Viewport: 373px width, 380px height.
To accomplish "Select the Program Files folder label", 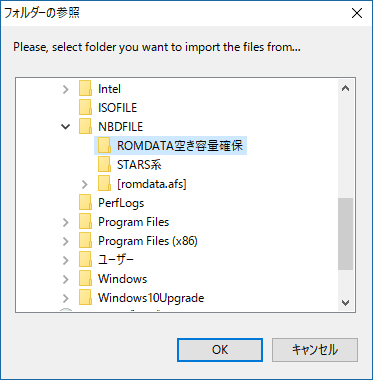I will click(x=133, y=222).
